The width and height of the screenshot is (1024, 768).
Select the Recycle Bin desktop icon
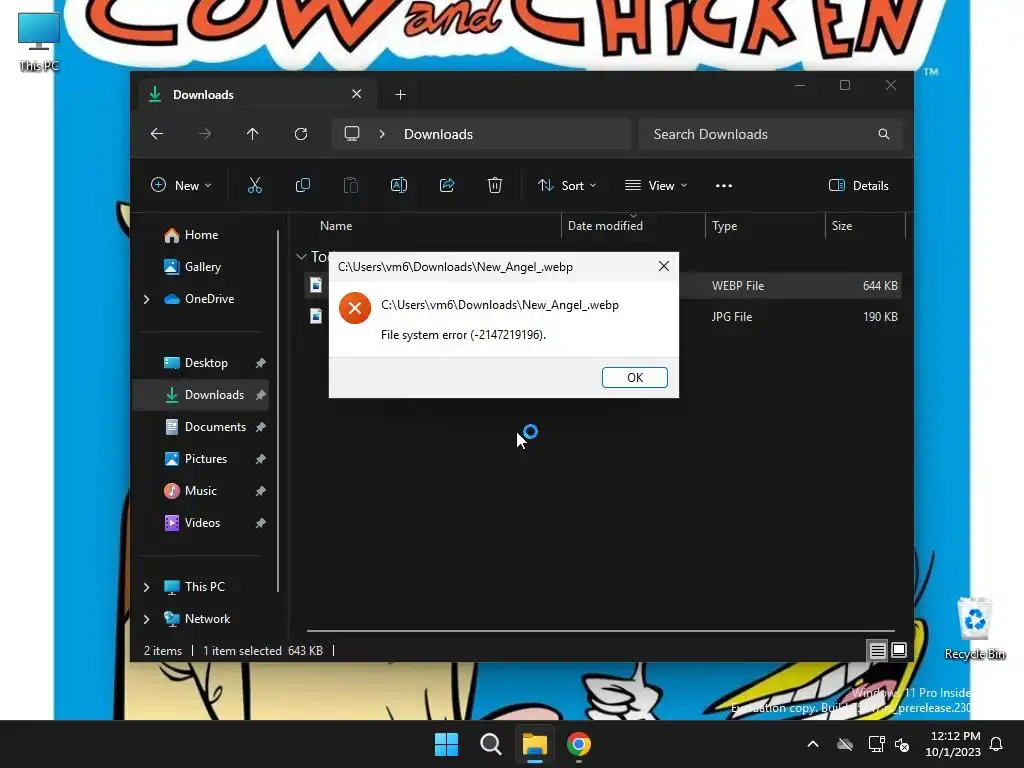click(975, 628)
